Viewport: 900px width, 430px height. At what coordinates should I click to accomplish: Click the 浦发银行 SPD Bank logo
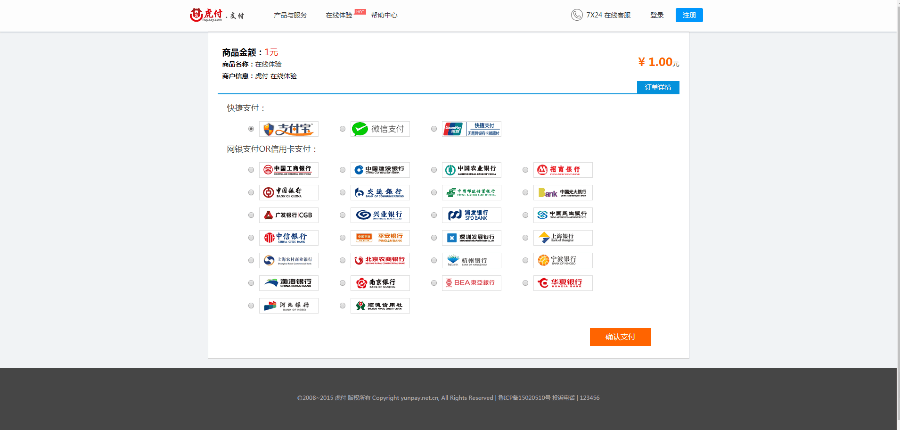point(471,215)
